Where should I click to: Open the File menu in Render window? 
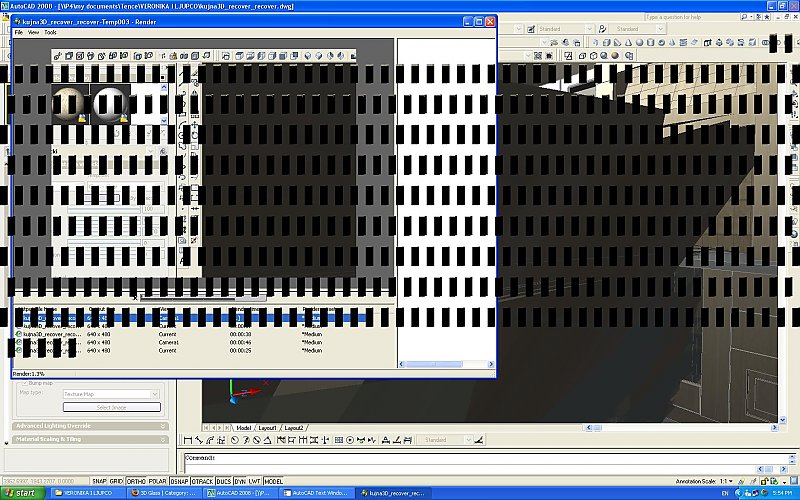coord(18,32)
